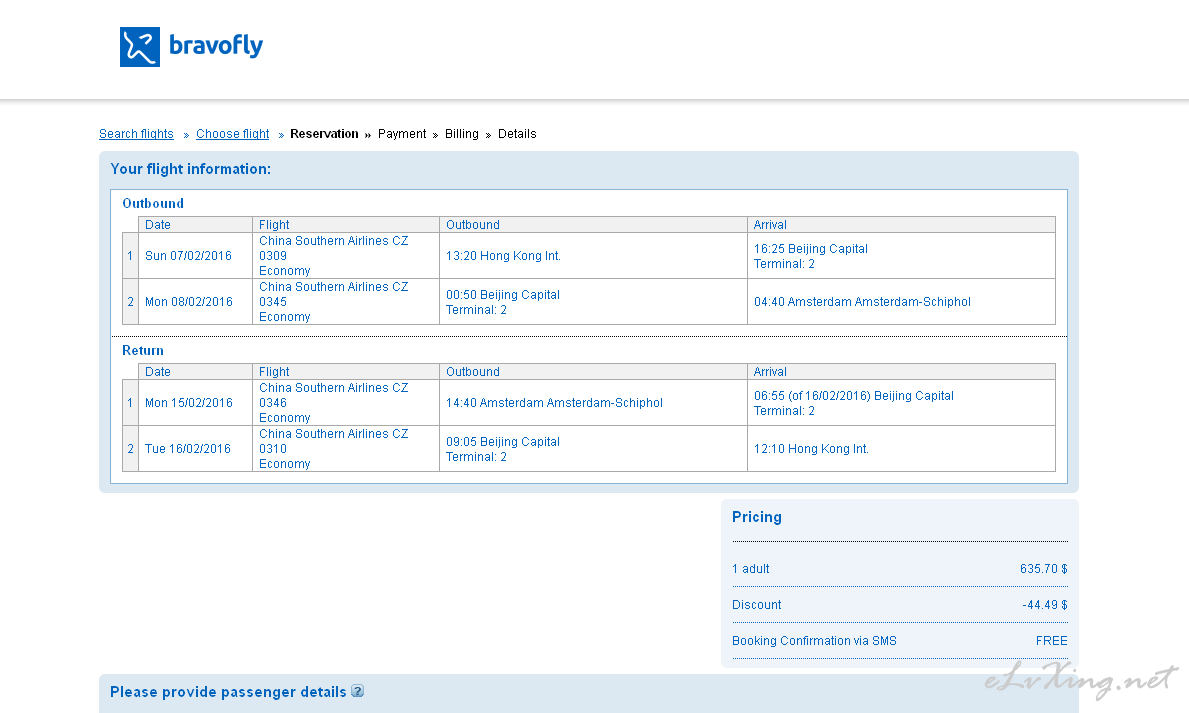Go back to the Choose flight step
The height and width of the screenshot is (713, 1189).
(x=232, y=134)
